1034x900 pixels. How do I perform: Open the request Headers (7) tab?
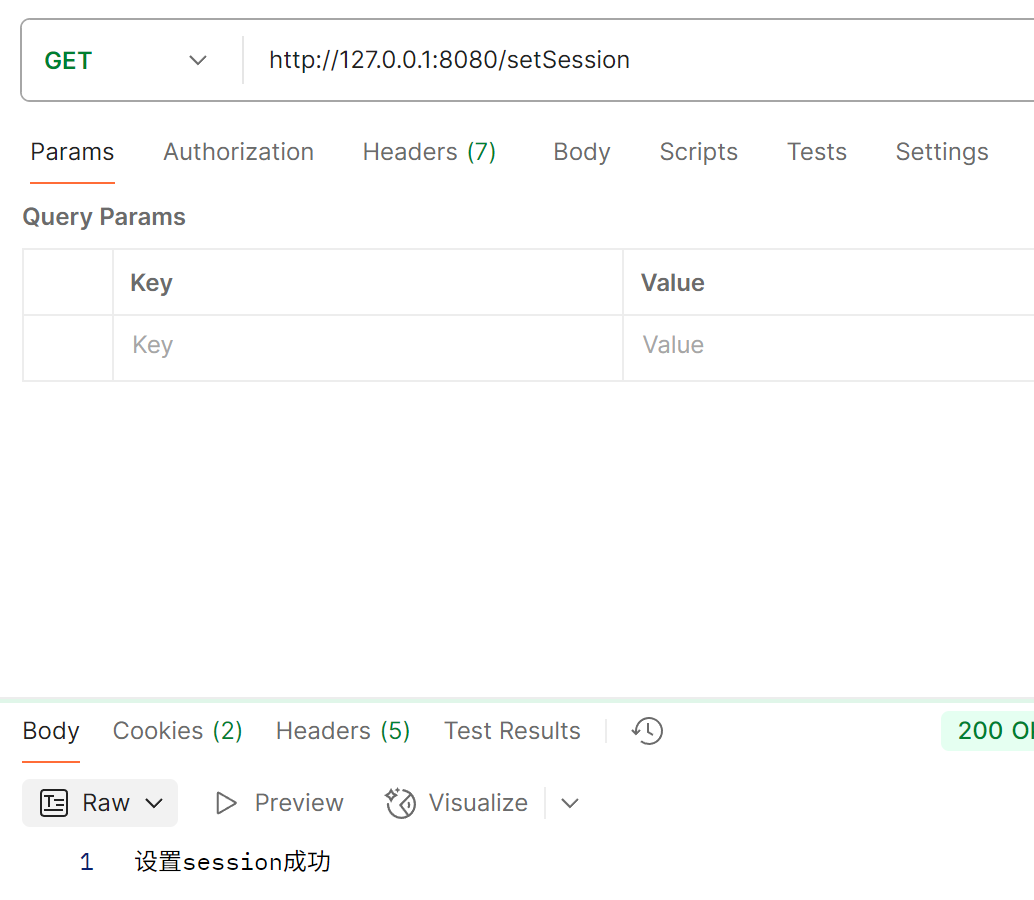click(429, 152)
